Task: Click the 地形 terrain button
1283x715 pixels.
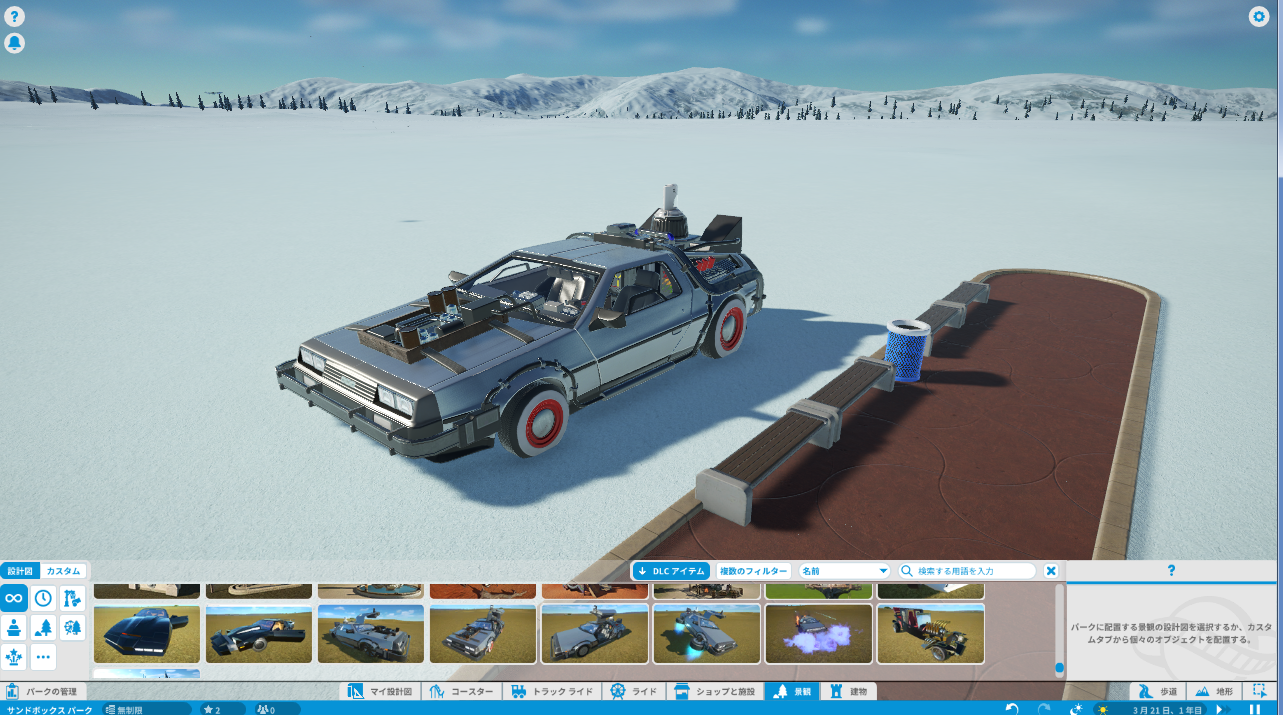Action: coord(1214,691)
